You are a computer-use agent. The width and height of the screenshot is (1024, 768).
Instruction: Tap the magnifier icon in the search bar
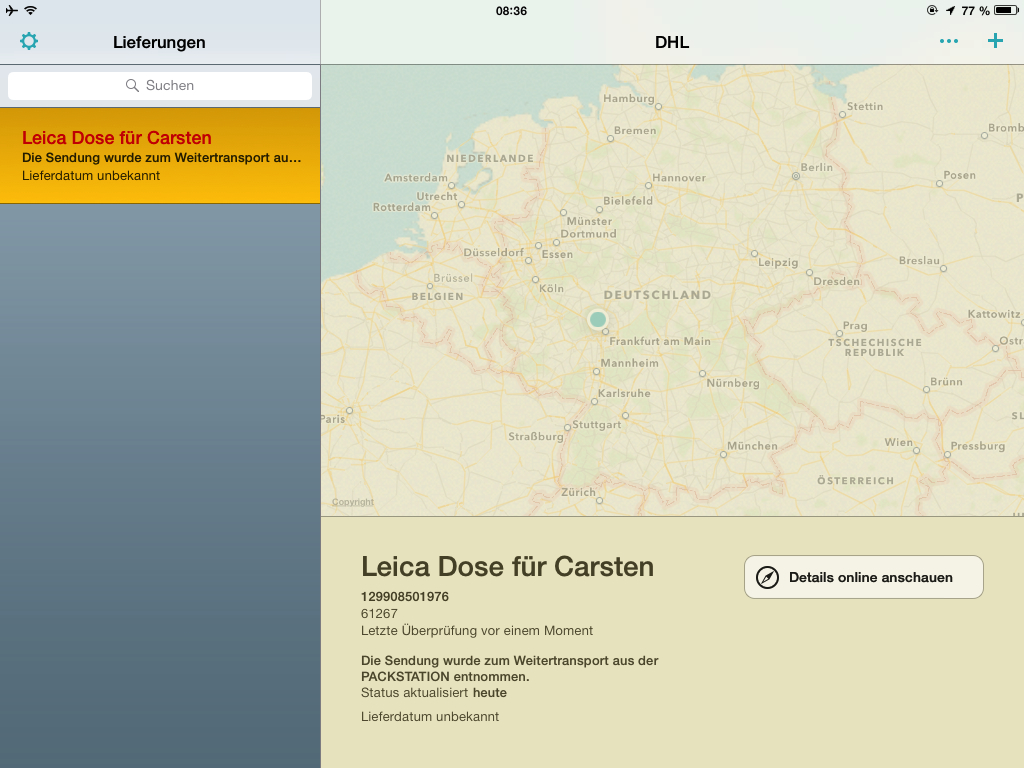point(132,86)
